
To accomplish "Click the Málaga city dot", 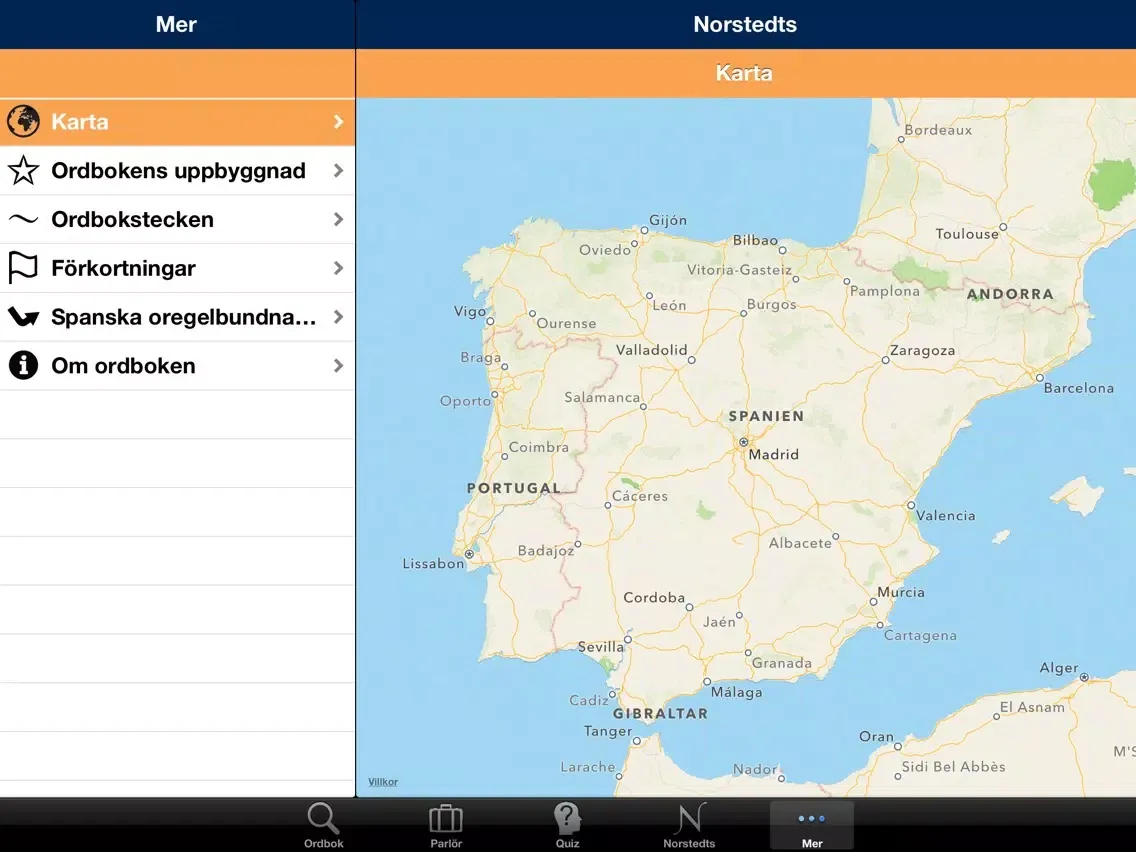I will click(x=707, y=682).
